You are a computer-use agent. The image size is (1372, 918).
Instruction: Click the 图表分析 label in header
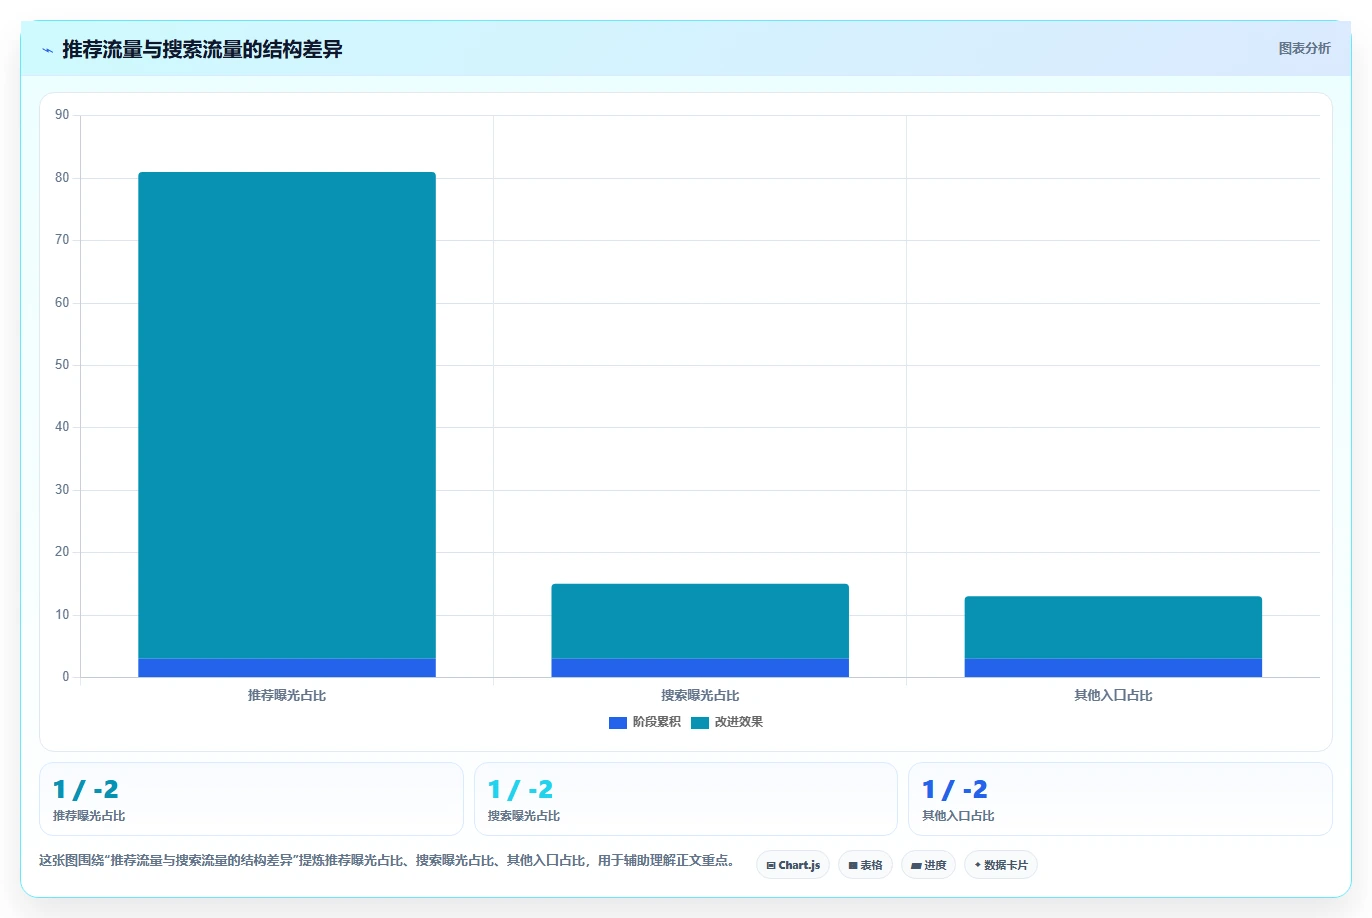1304,48
